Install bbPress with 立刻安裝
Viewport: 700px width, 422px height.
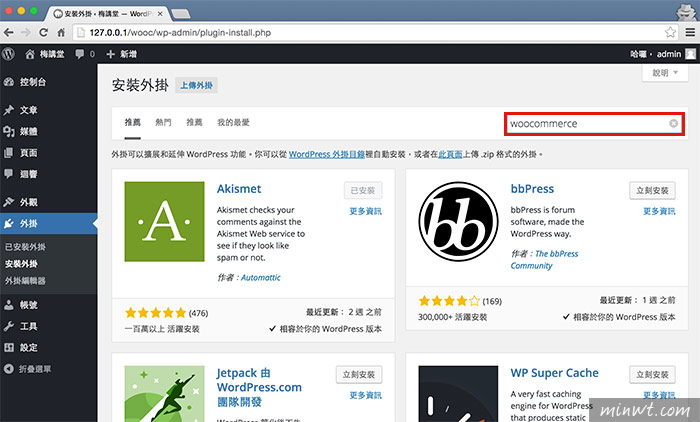652,191
